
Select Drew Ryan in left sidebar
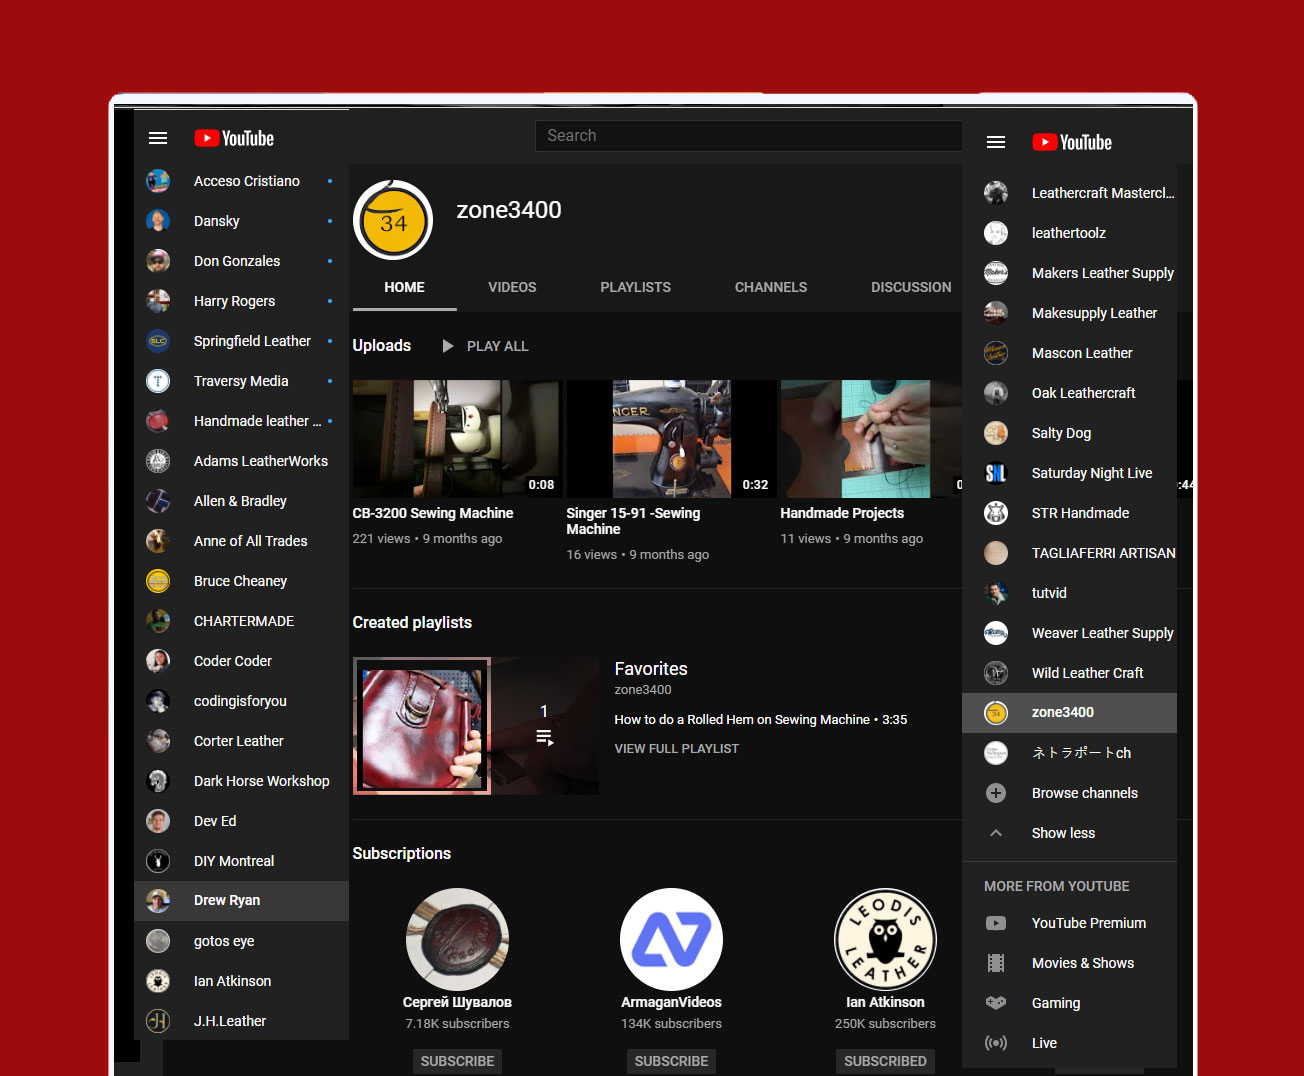tap(241, 901)
